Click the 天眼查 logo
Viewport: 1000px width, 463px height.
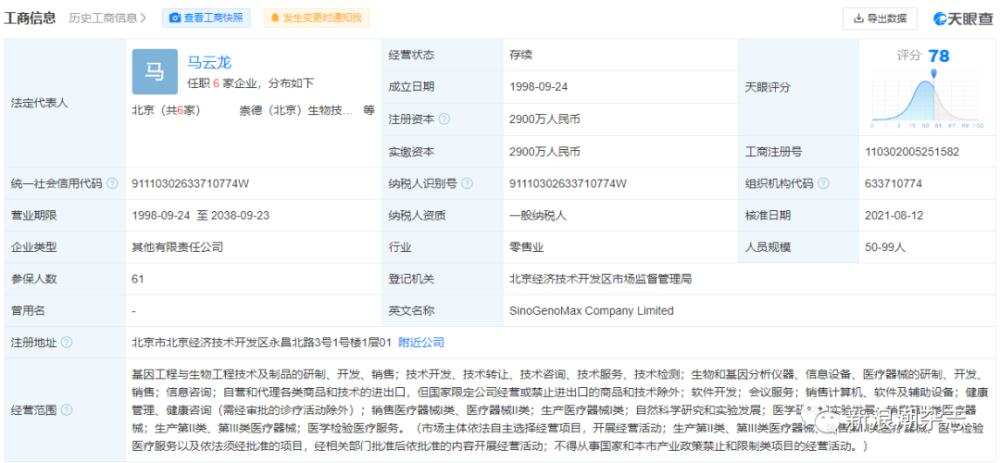pos(964,18)
